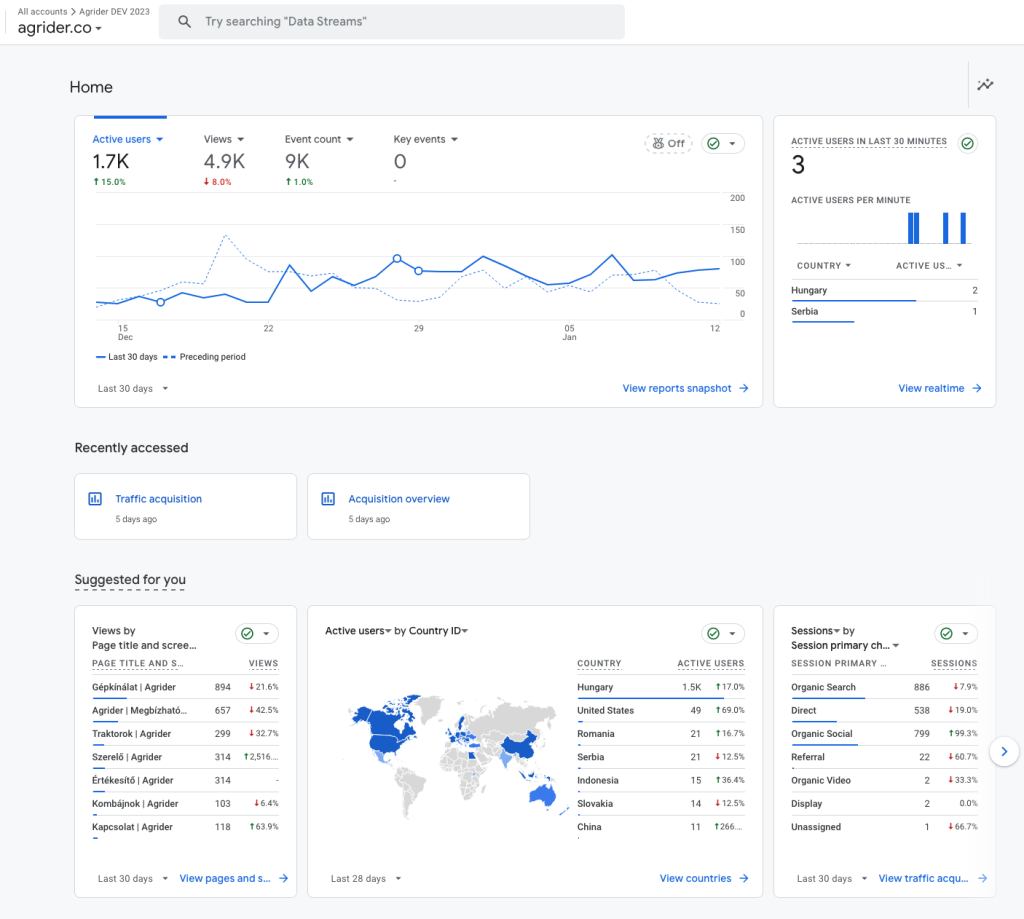Click the data quality checkmark in realtime card
Screen dimensions: 1024x919
tap(967, 143)
